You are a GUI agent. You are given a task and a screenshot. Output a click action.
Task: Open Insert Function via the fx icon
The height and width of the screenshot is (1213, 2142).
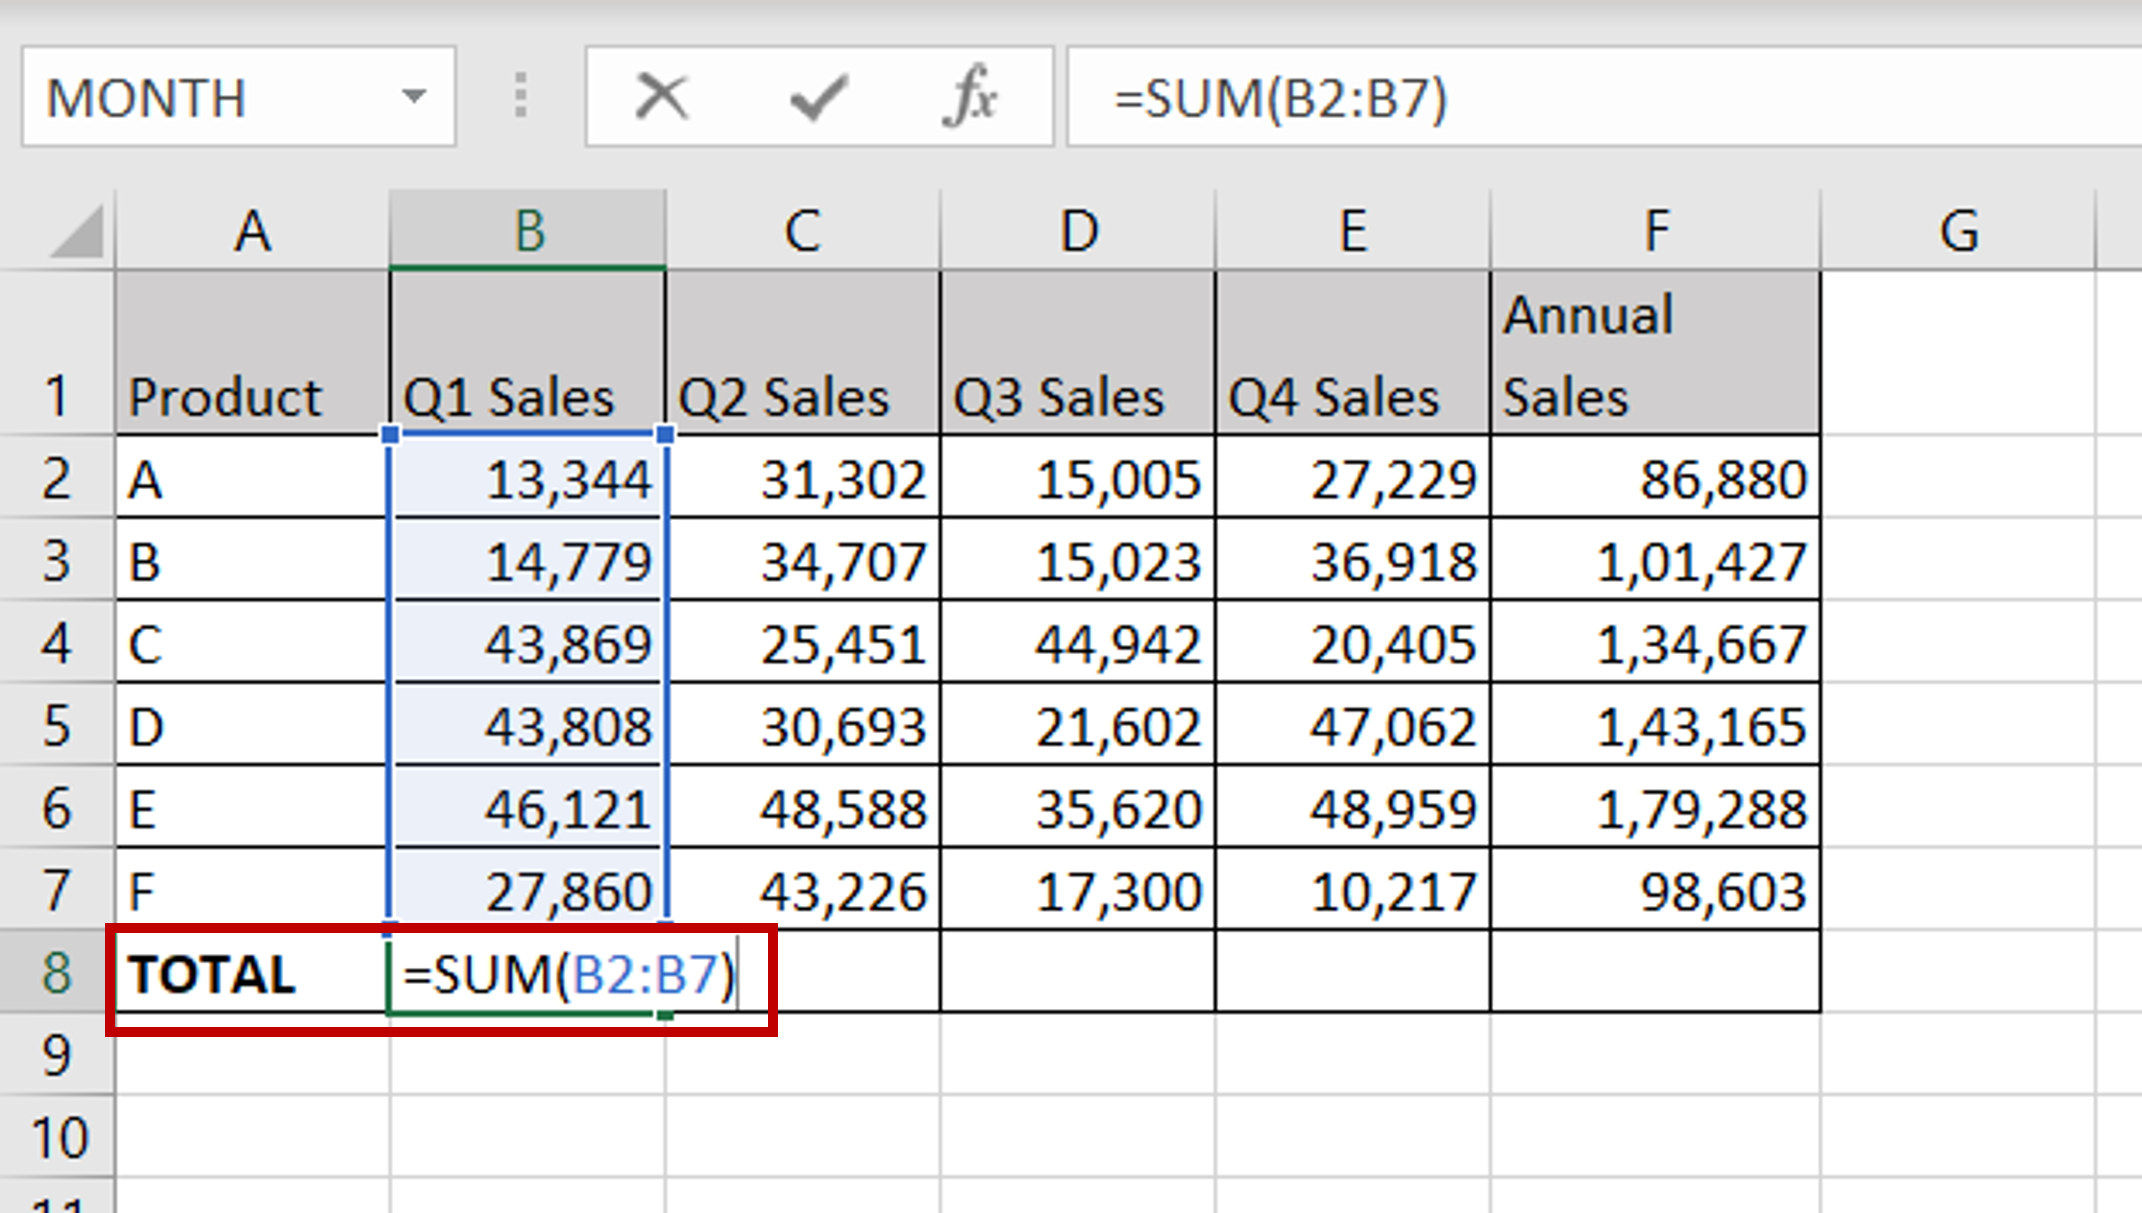(x=974, y=96)
